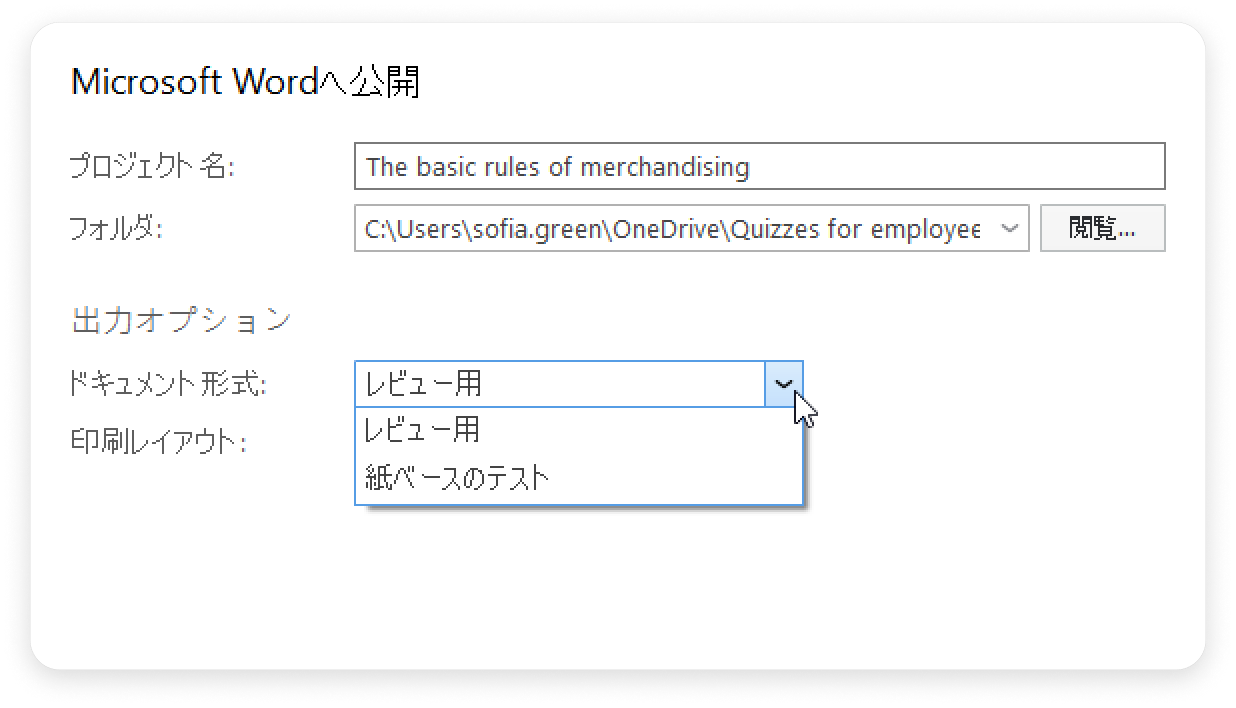The height and width of the screenshot is (708, 1236).
Task: Click the Microsoft Wordへ公開 dialog title
Action: click(245, 82)
